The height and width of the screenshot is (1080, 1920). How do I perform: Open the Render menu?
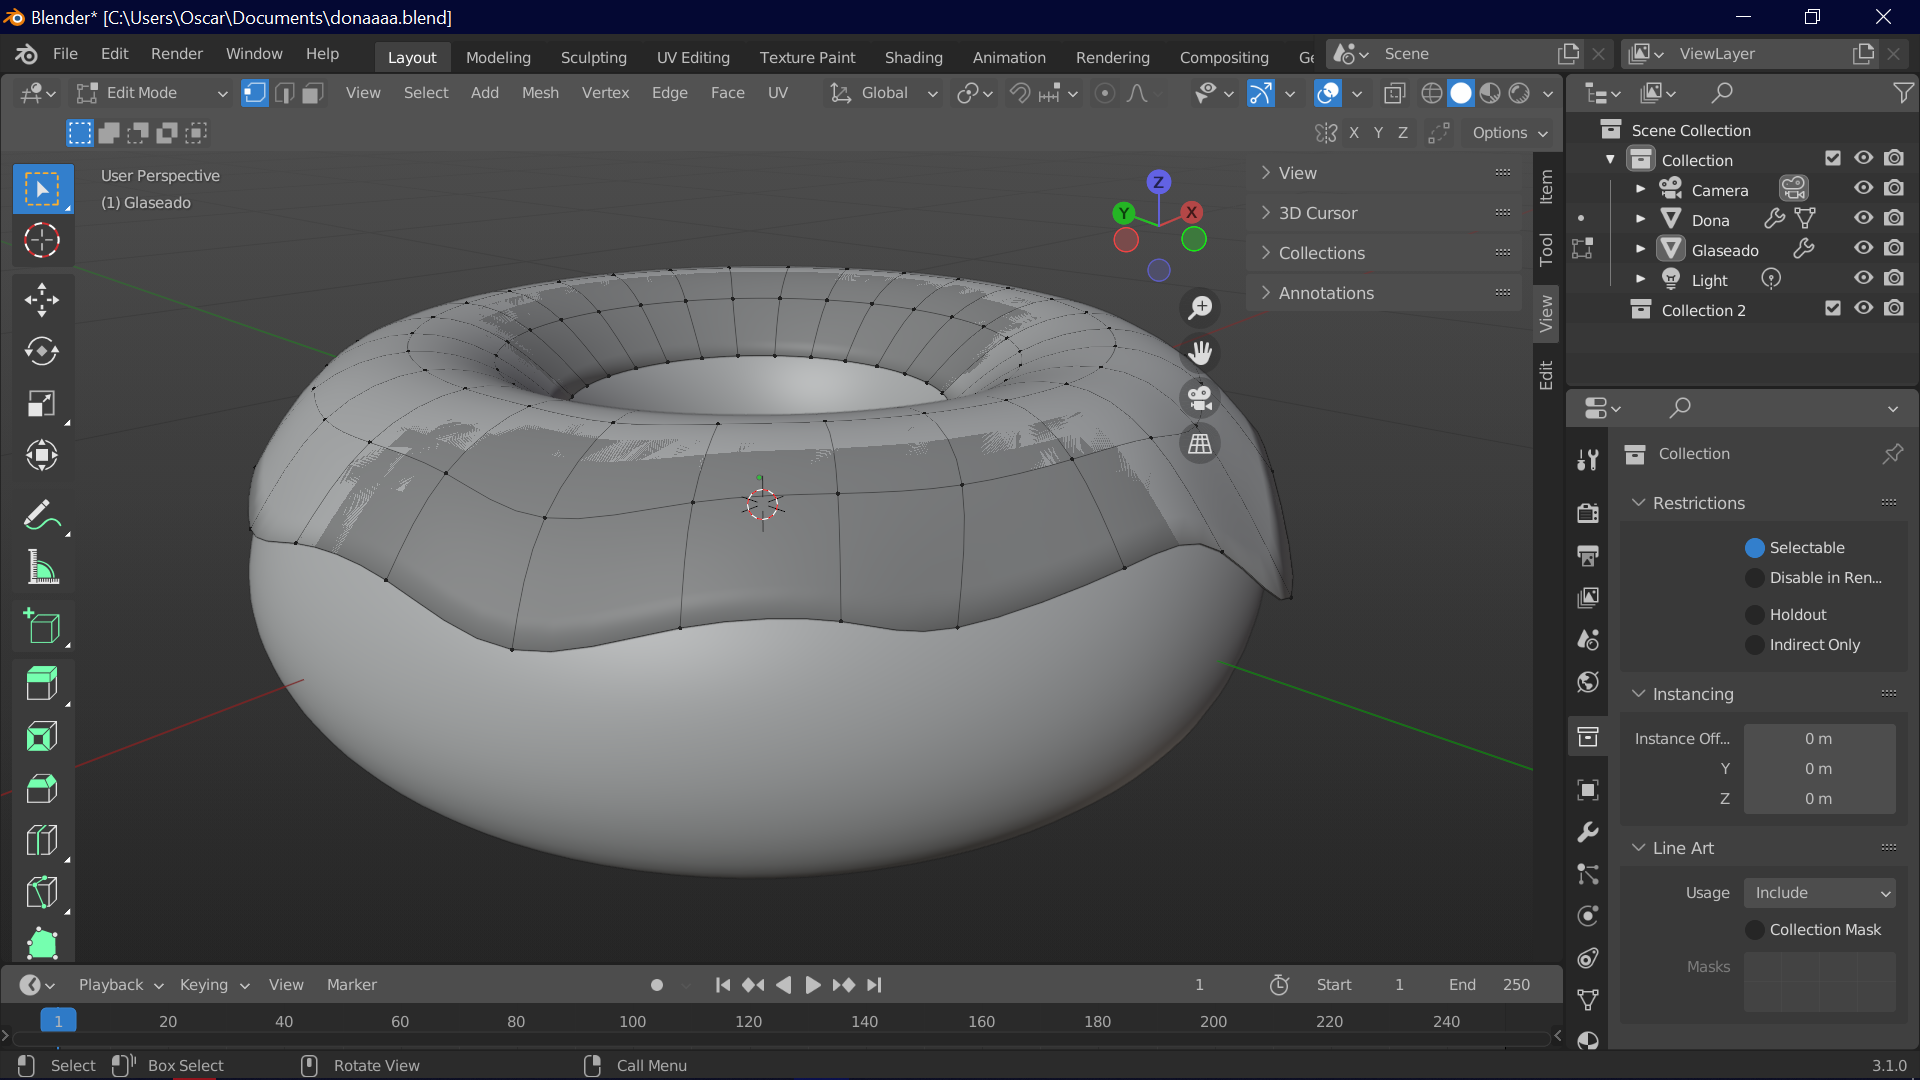point(176,54)
